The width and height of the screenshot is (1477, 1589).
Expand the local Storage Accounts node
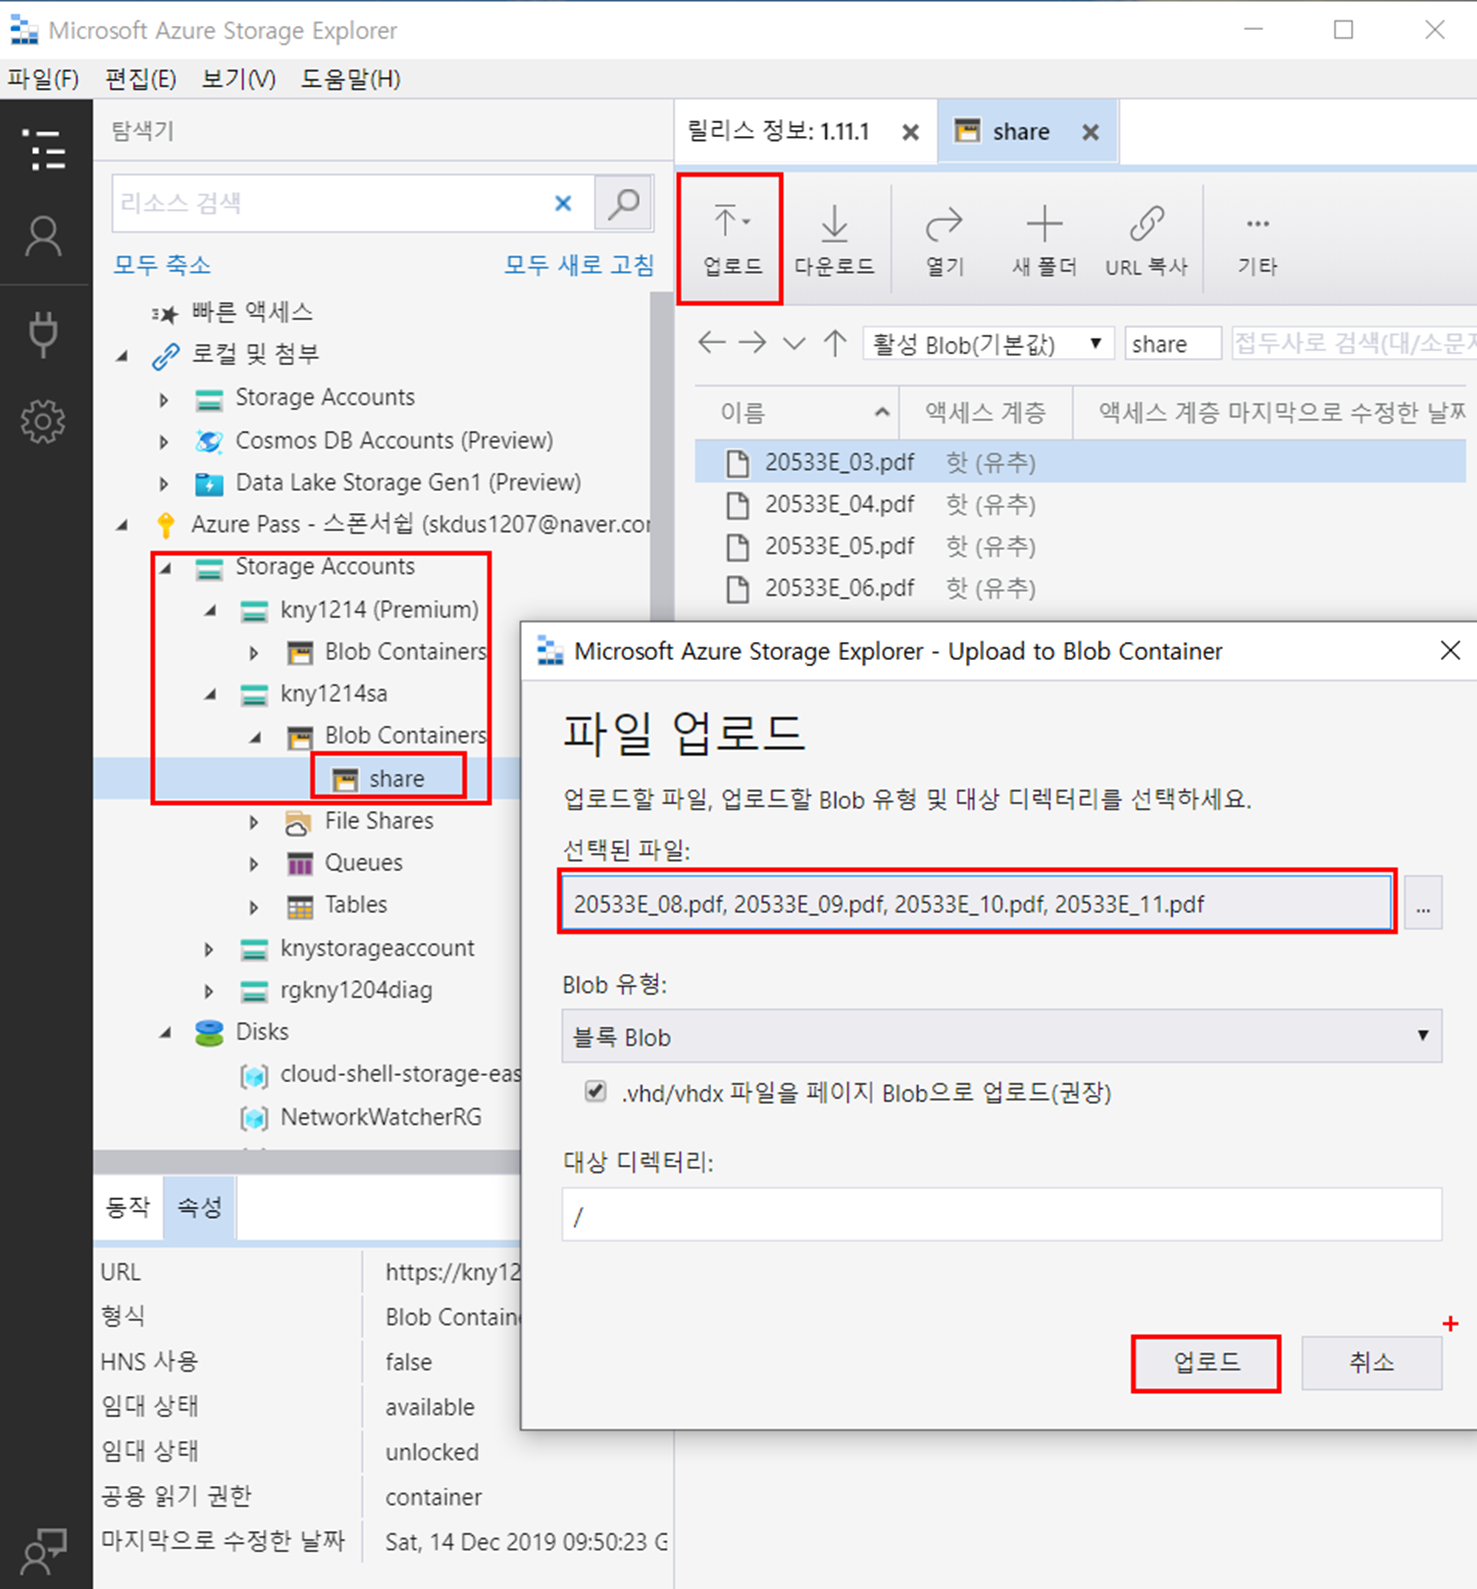coord(164,399)
